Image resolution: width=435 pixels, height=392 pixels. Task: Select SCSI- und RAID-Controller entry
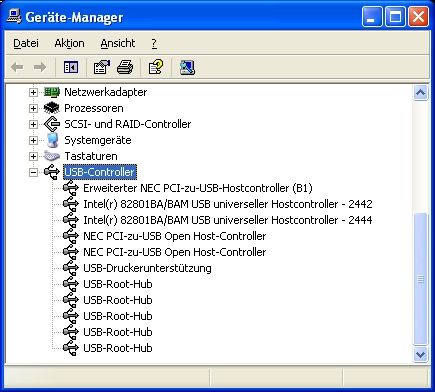[128, 124]
